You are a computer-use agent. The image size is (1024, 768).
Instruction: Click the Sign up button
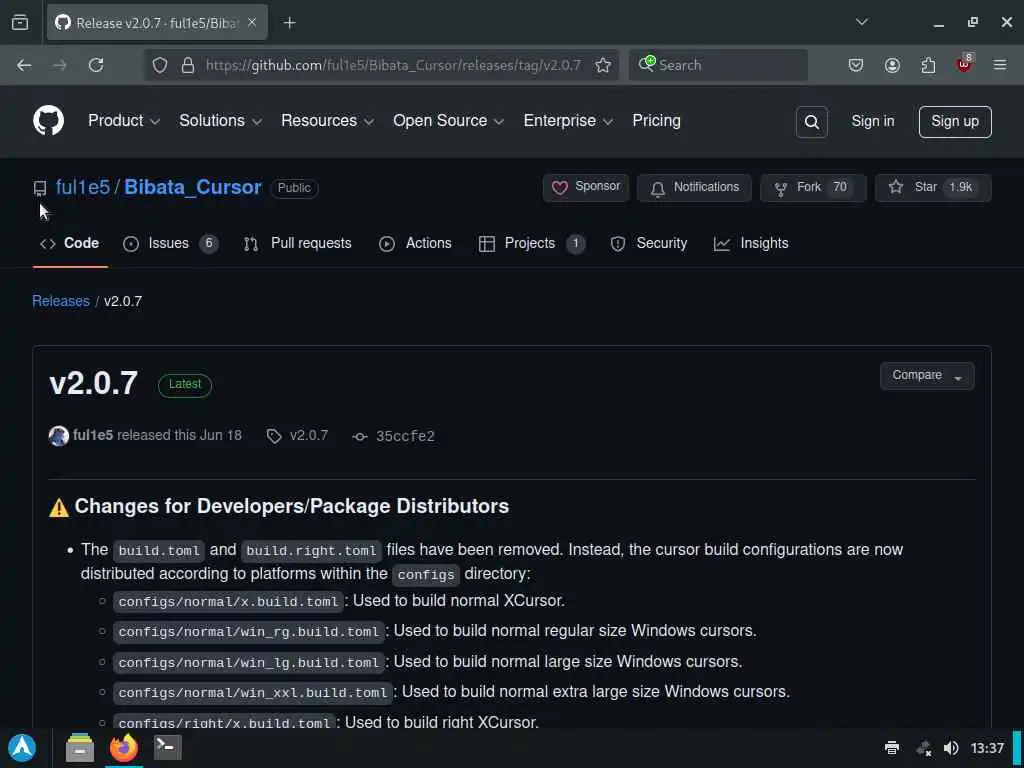click(x=955, y=121)
